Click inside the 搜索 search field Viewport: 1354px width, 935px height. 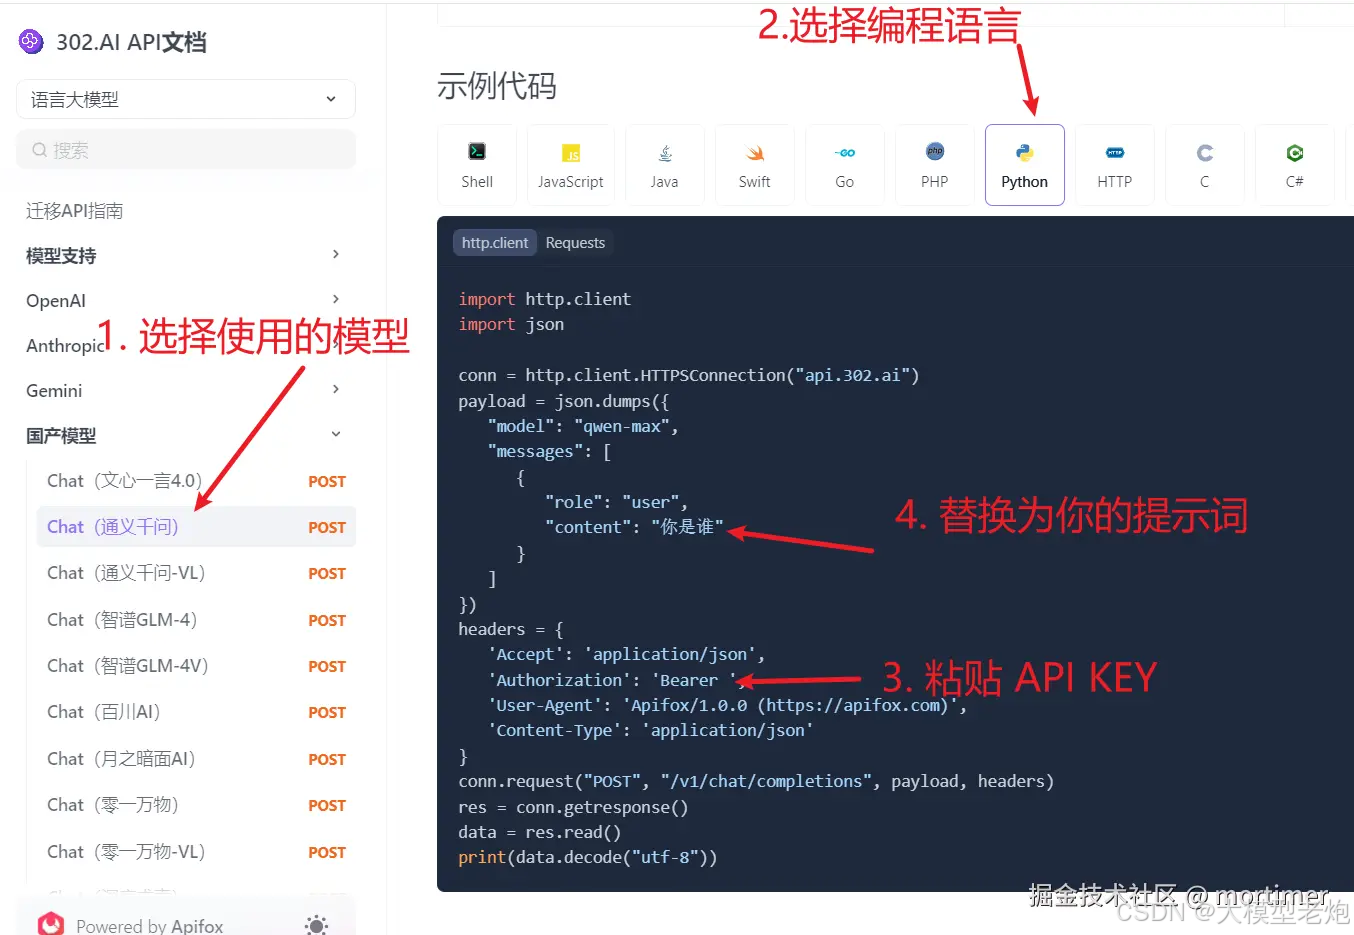(x=185, y=148)
